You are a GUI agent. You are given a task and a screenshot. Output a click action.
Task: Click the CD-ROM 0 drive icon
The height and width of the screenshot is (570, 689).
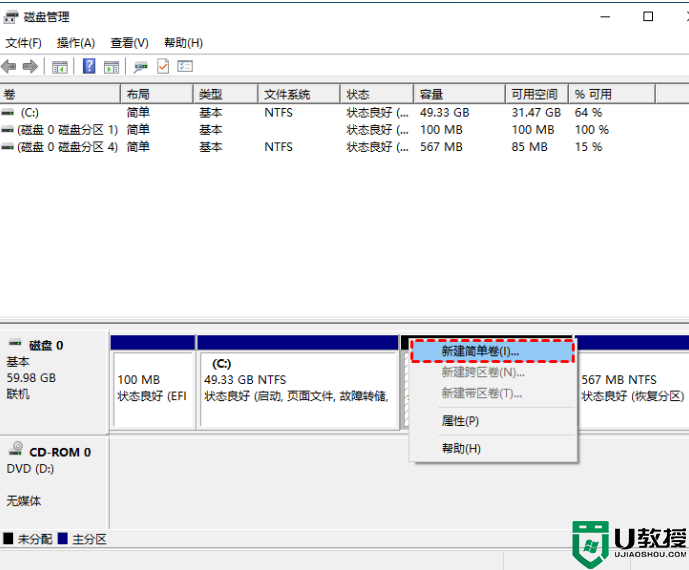pyautogui.click(x=16, y=448)
